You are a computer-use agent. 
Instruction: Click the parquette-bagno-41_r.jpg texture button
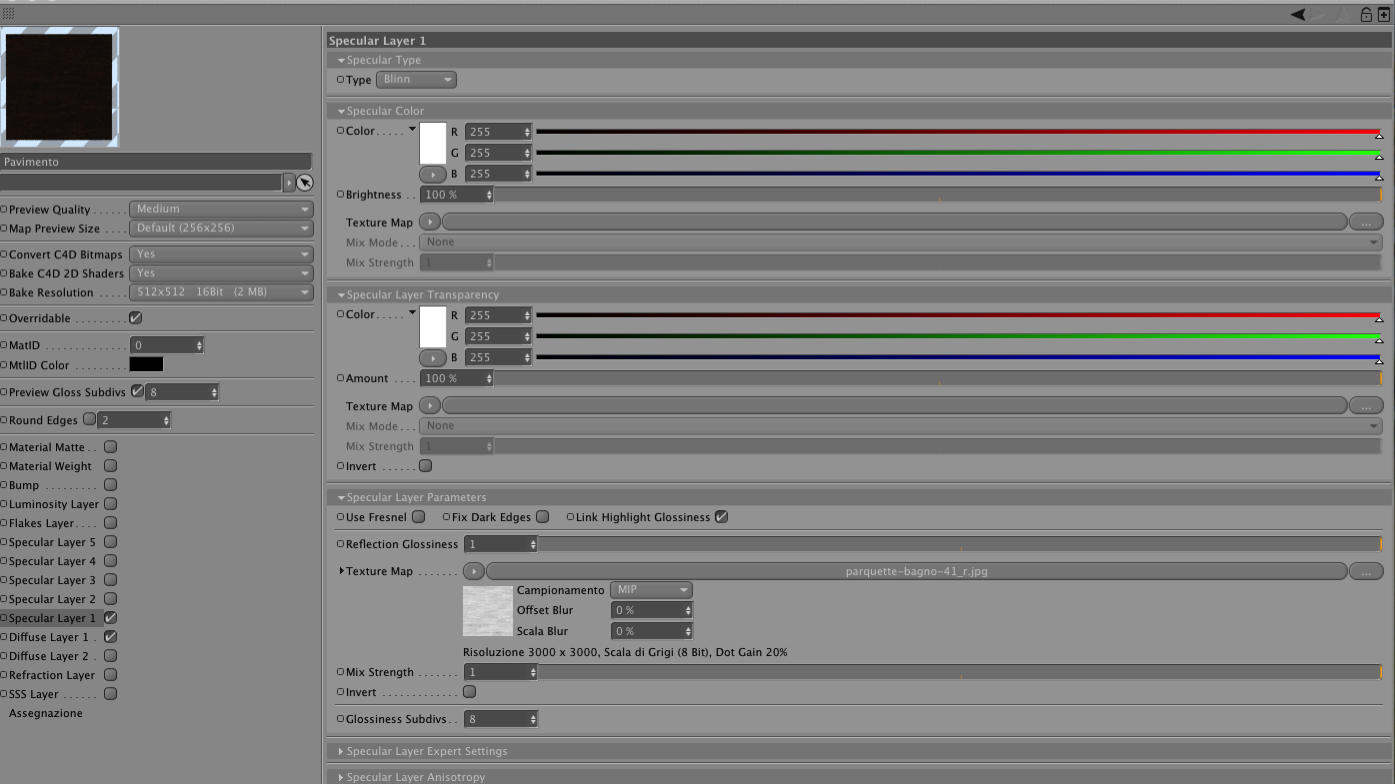916,572
